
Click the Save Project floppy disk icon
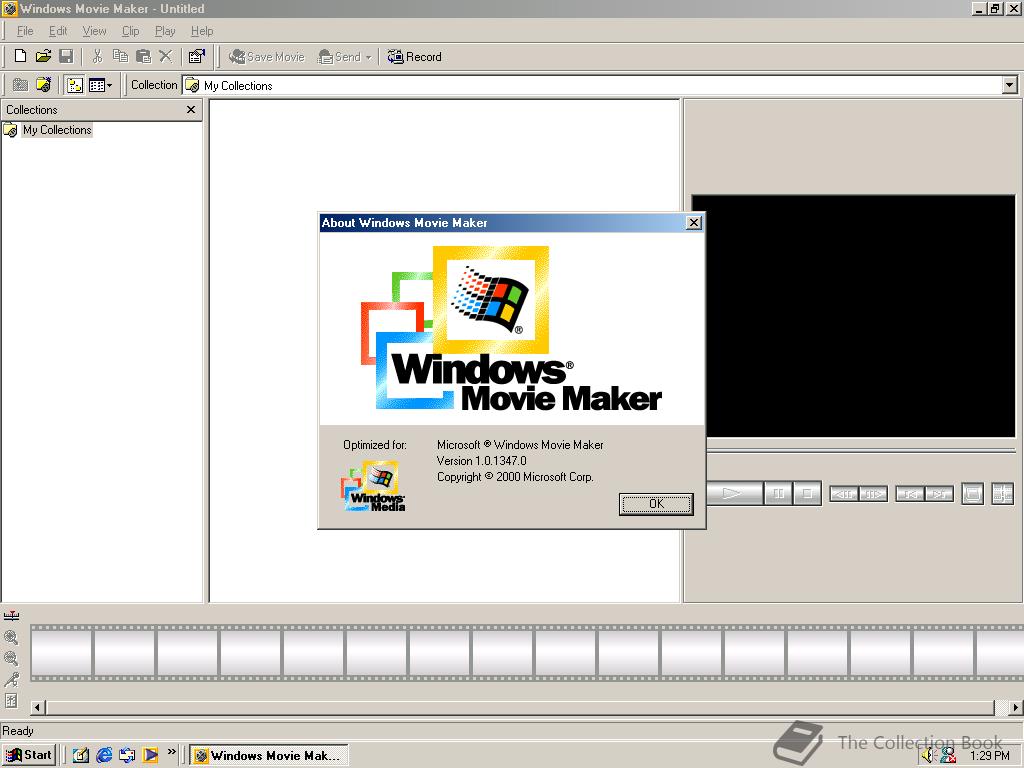[66, 56]
